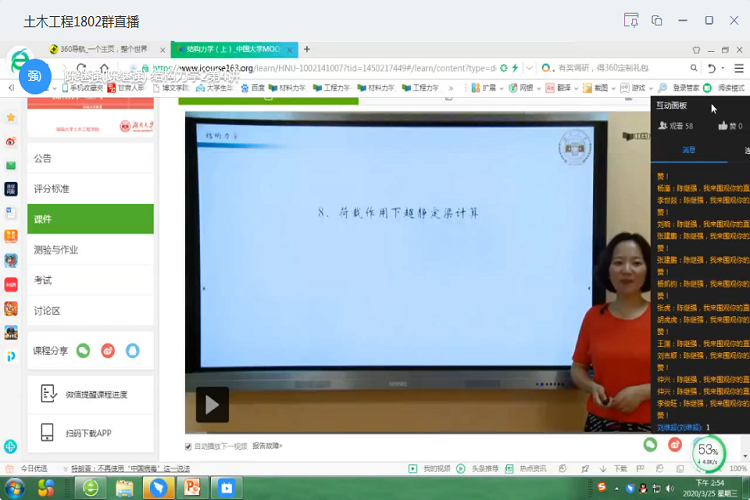Click the thumbs-up like icon in interaction panel
The image size is (750, 500).
(x=723, y=127)
